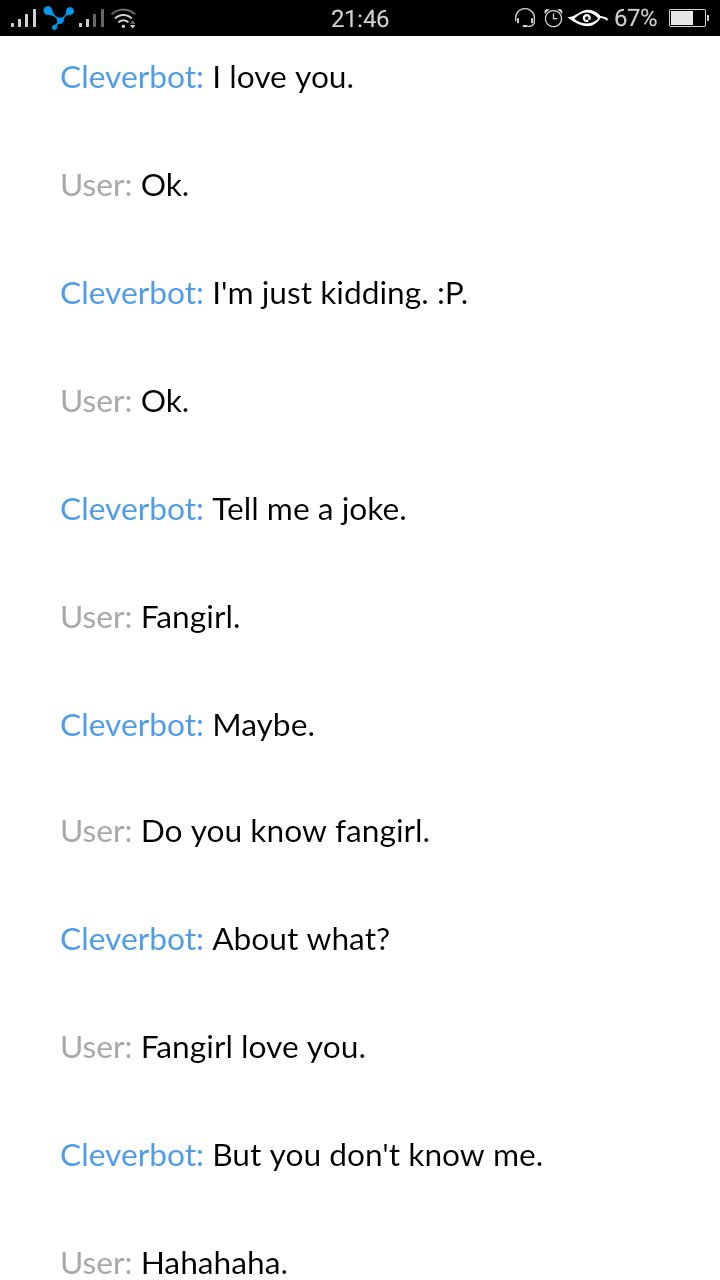Tap the message "I love you."

[283, 78]
